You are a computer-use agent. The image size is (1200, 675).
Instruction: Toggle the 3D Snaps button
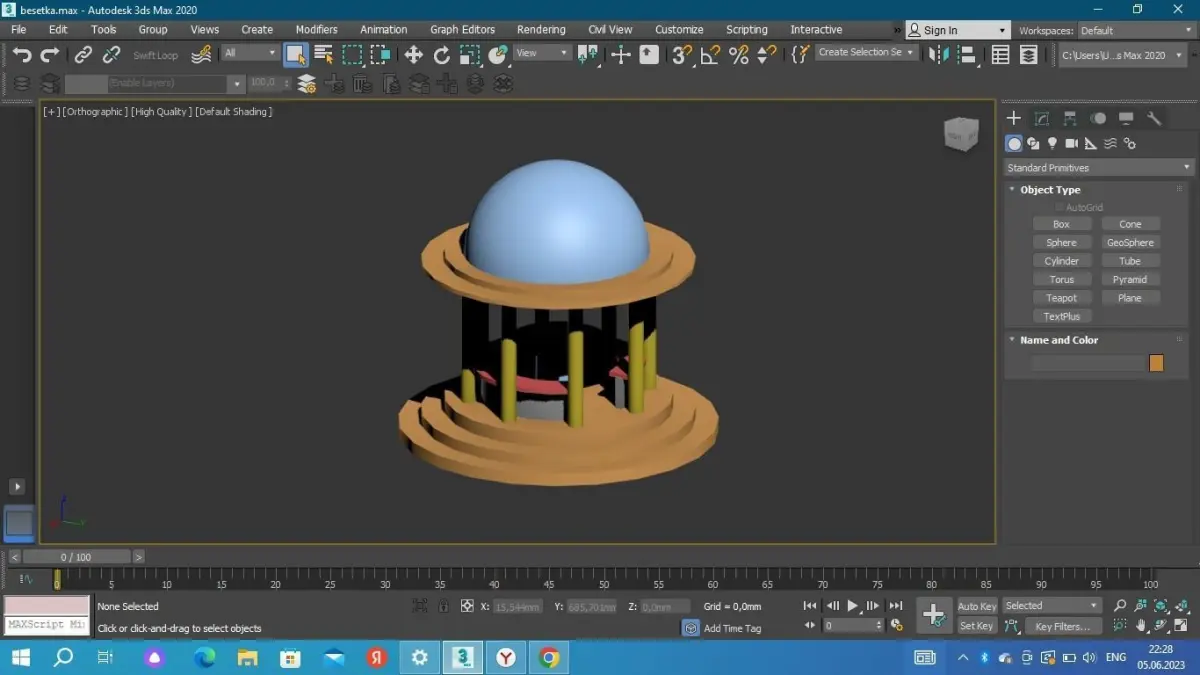coord(682,55)
